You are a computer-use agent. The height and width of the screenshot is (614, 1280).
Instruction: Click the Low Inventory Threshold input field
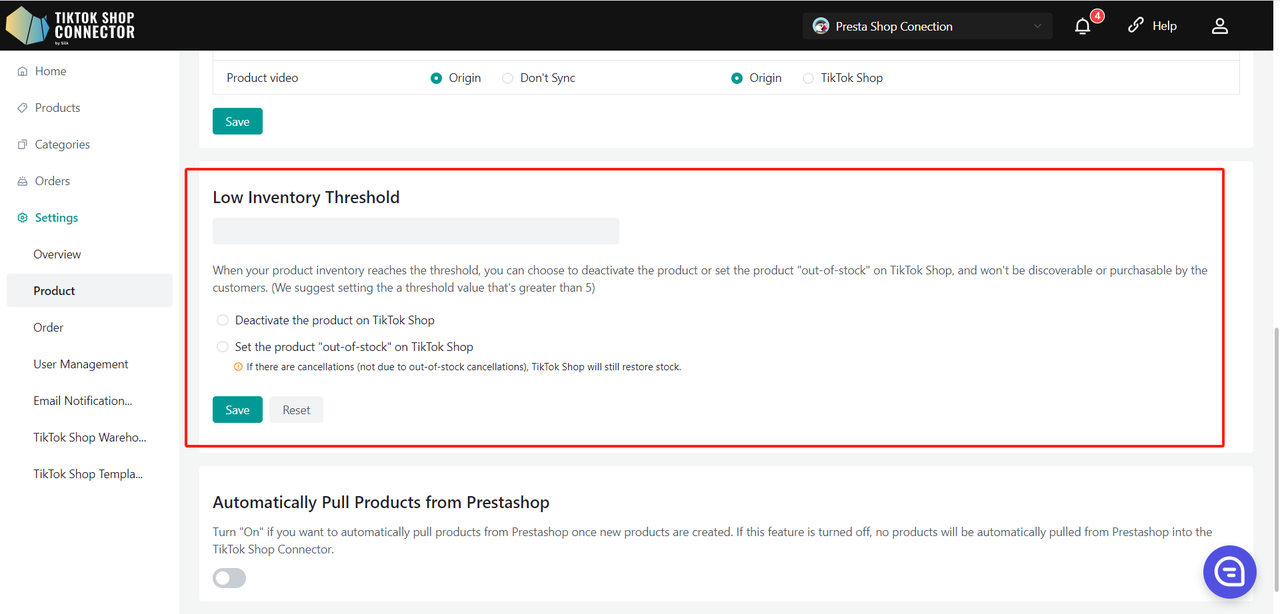point(416,231)
